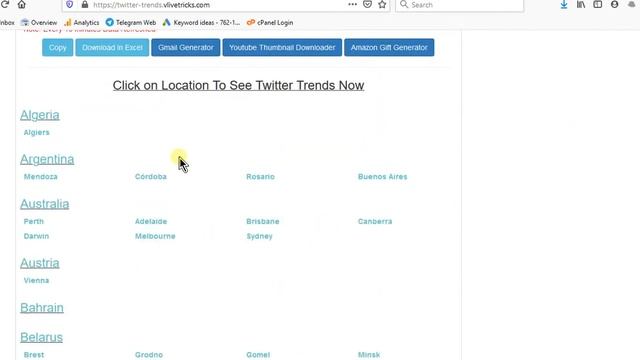Open Keyword ideas bookmark
This screenshot has width=640, height=360.
201,22
